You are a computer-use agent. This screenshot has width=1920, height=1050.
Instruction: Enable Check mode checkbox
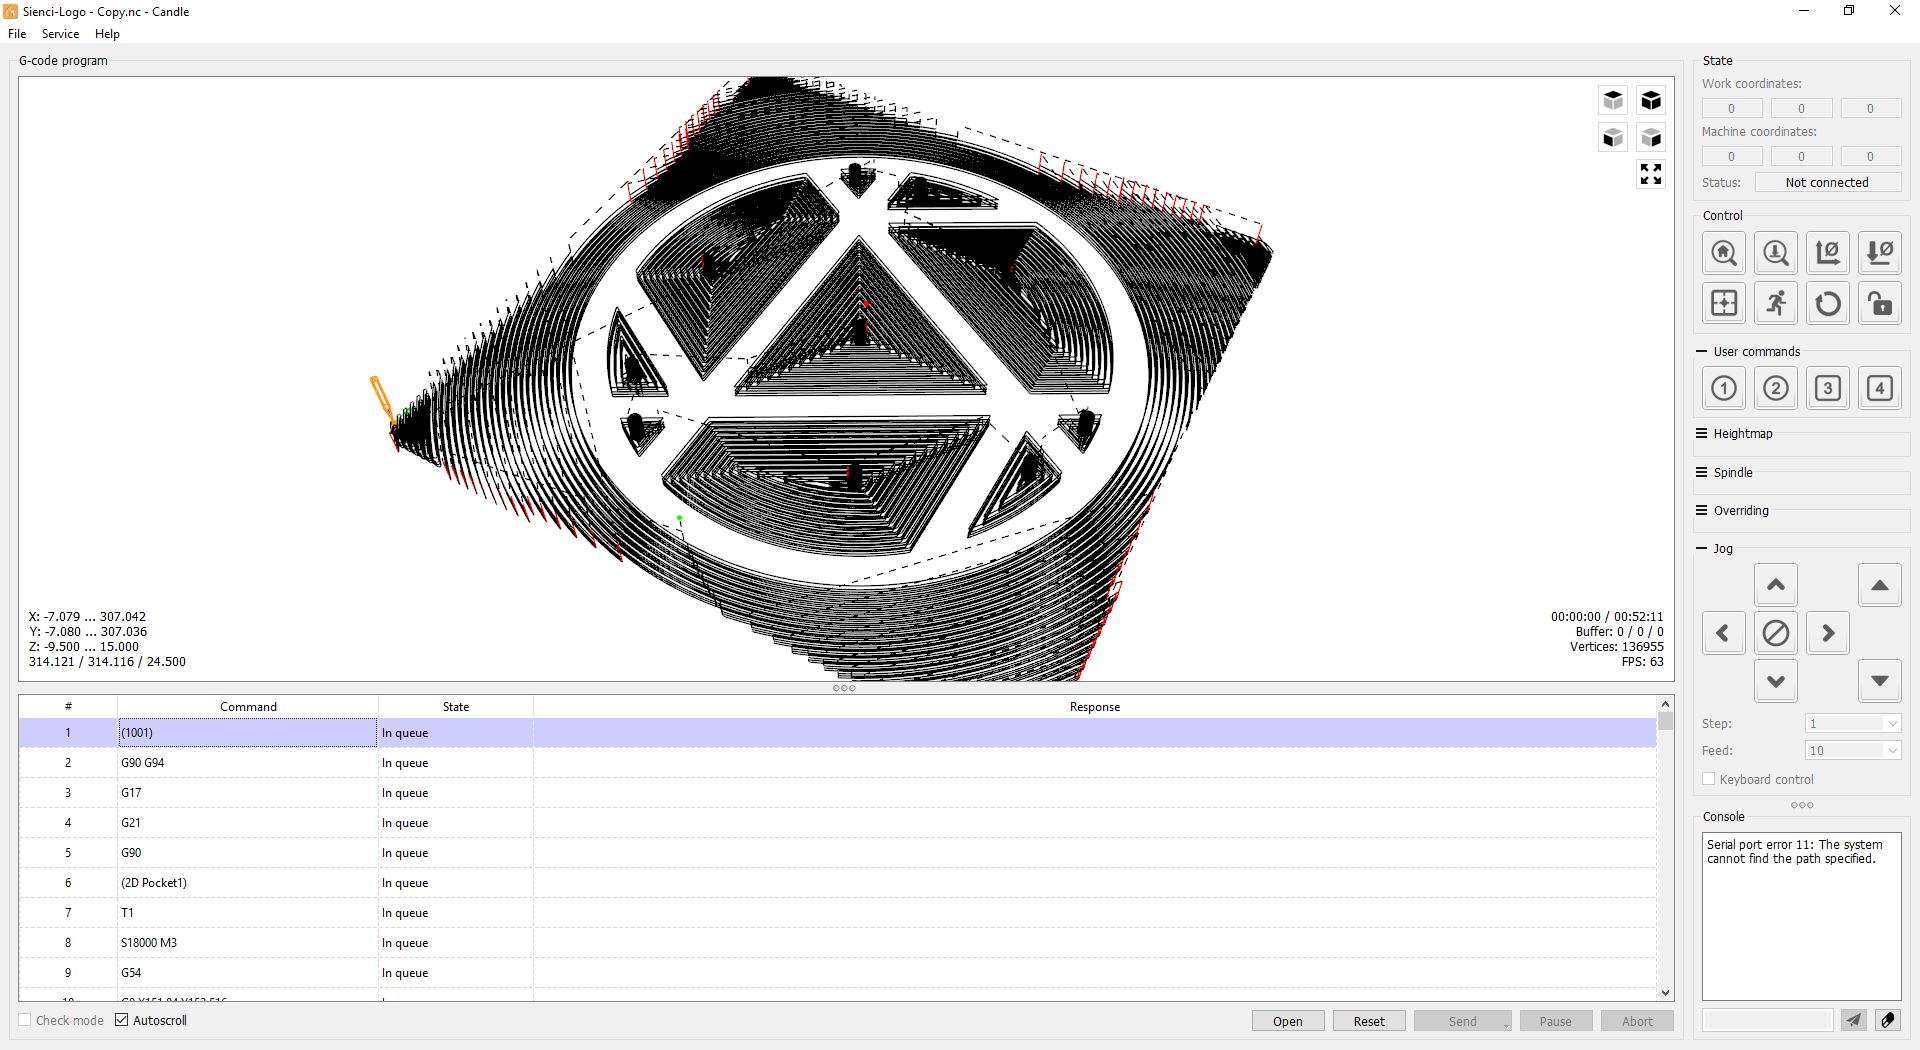25,1020
